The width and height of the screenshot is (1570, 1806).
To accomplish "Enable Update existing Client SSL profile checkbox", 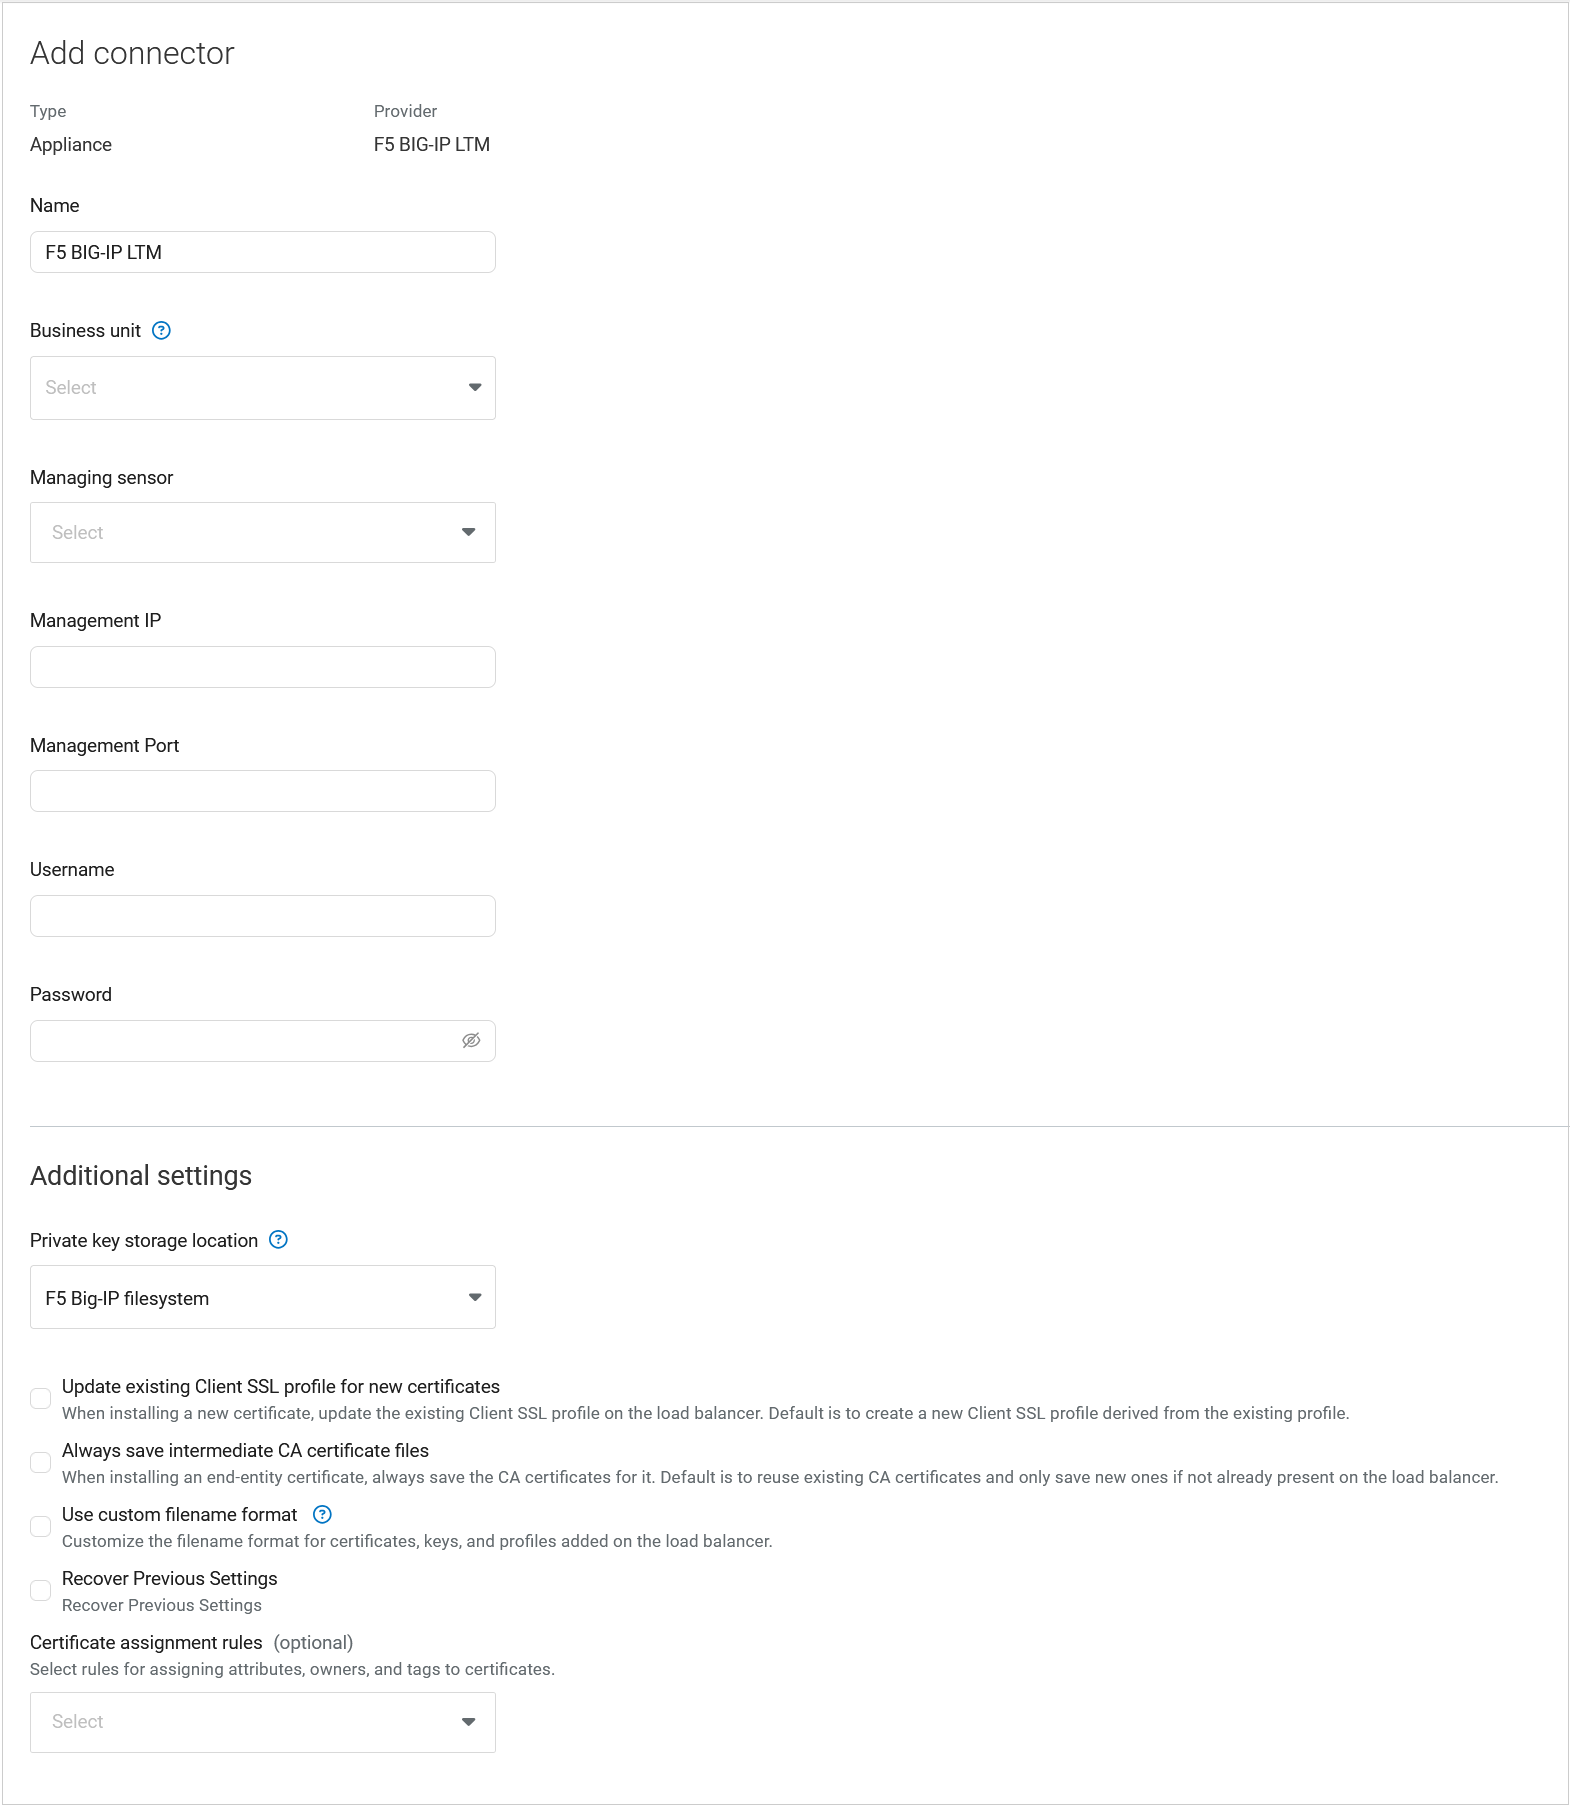I will [x=41, y=1397].
